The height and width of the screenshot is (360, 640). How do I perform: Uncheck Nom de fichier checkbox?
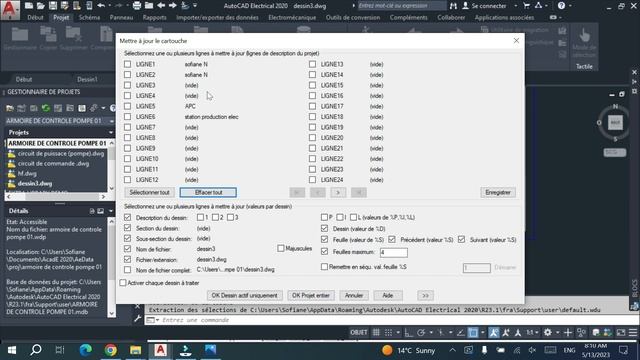127,249
